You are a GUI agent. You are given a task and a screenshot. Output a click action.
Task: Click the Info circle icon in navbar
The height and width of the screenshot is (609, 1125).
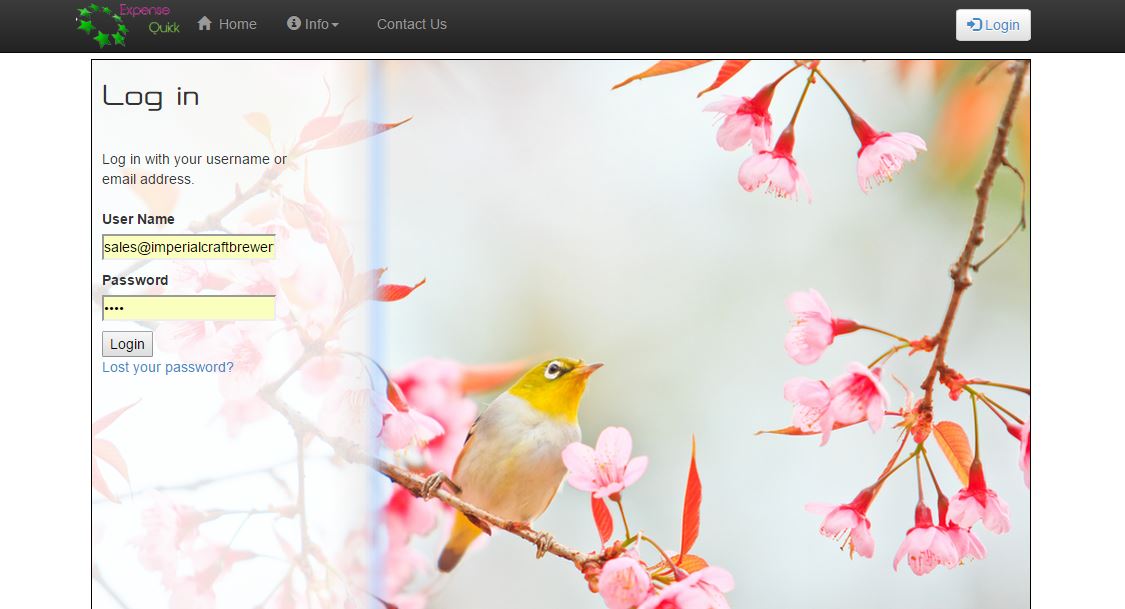(294, 24)
